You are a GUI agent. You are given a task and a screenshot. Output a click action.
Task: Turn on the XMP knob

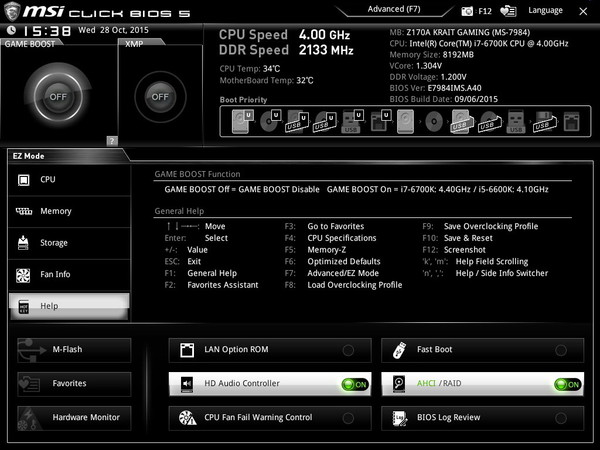160,97
